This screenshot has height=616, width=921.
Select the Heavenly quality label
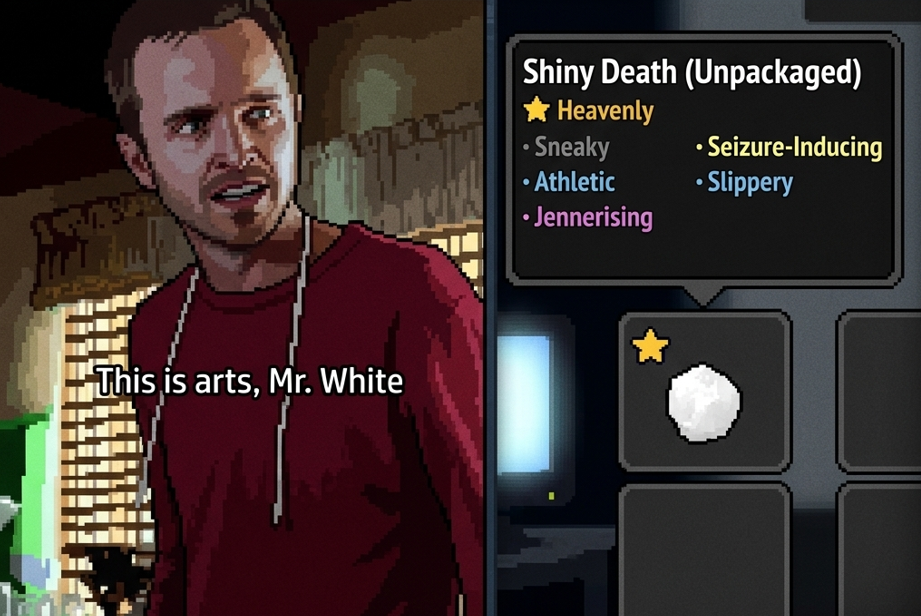point(605,110)
